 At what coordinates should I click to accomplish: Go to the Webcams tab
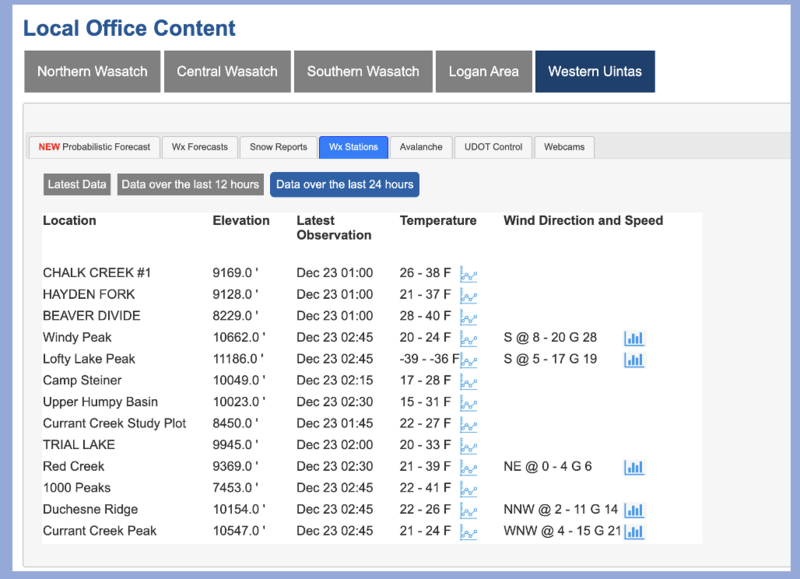[564, 147]
